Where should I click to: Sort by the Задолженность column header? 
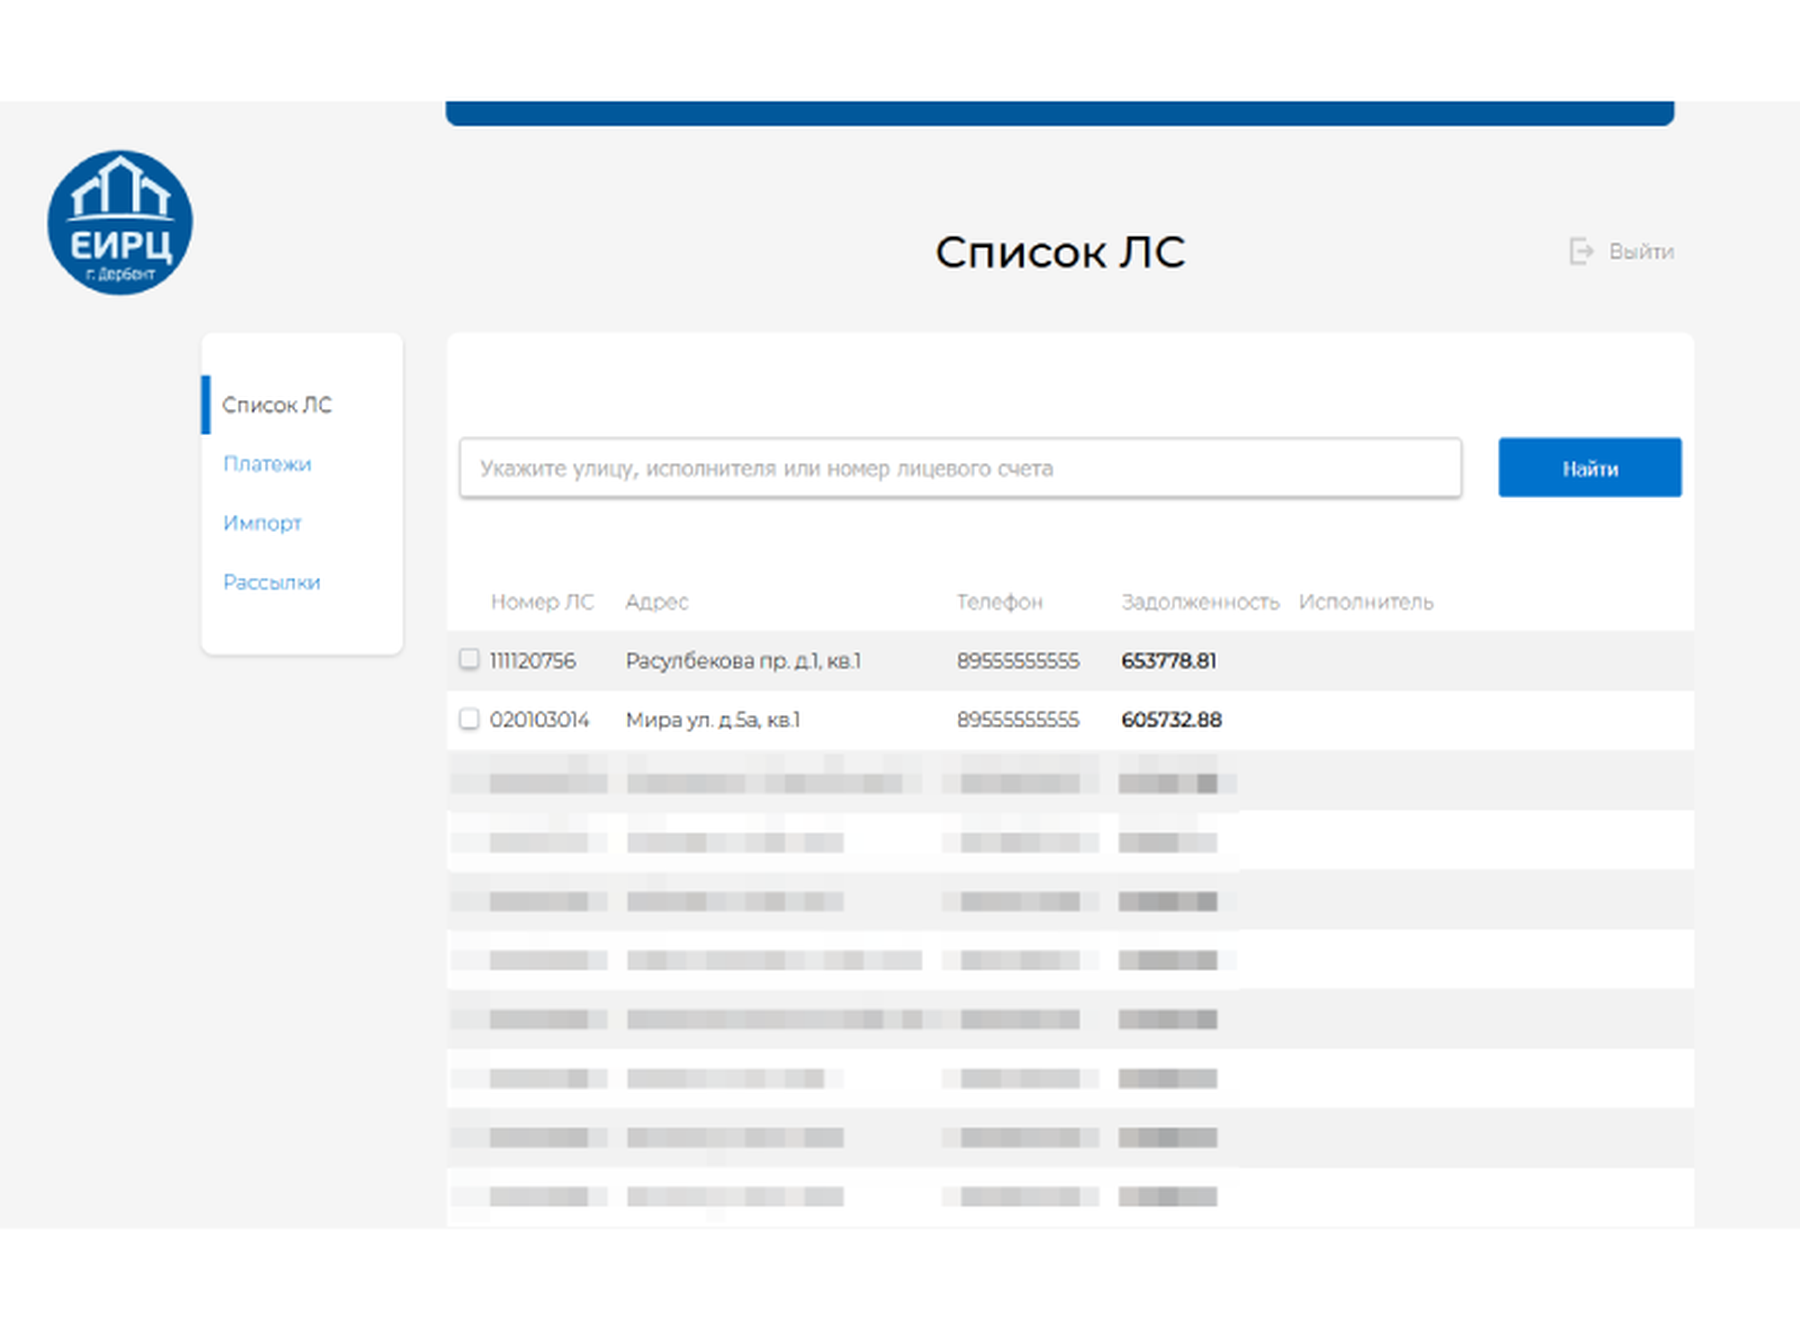1200,602
